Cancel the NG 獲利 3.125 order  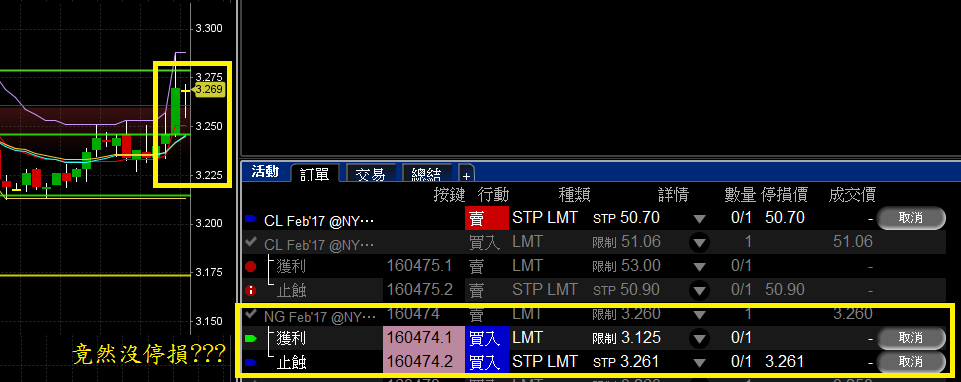tap(911, 338)
